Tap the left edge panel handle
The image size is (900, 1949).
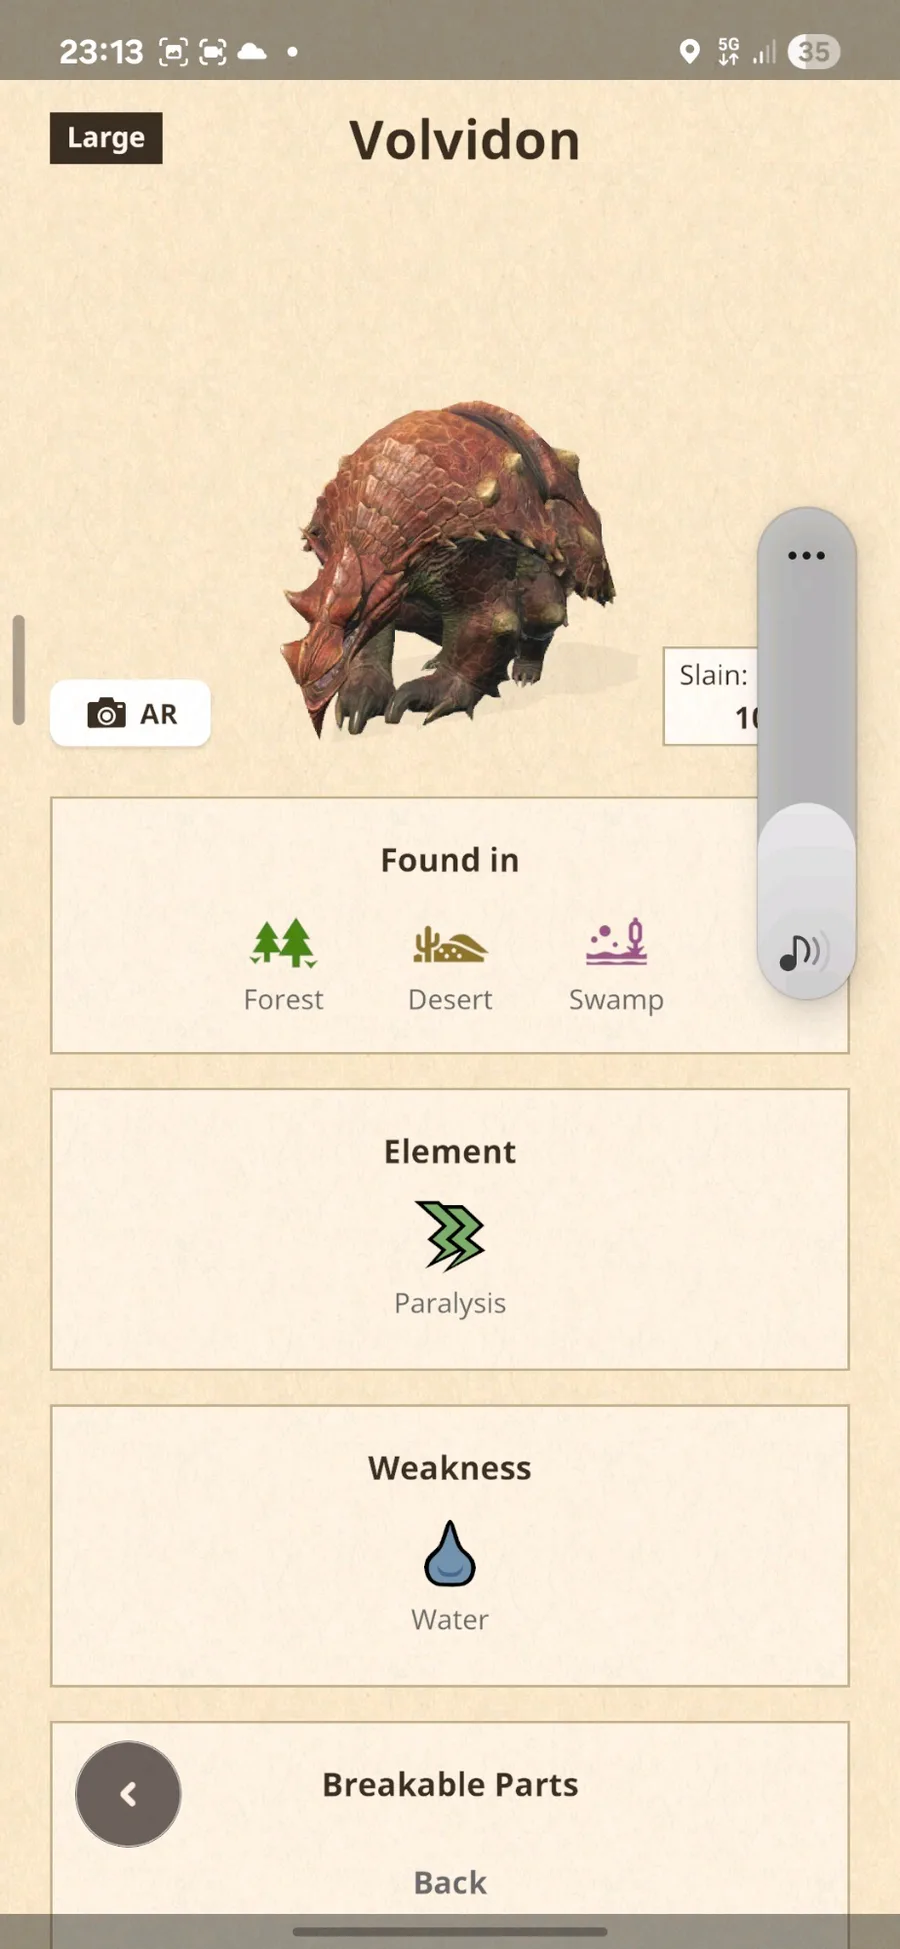point(18,669)
